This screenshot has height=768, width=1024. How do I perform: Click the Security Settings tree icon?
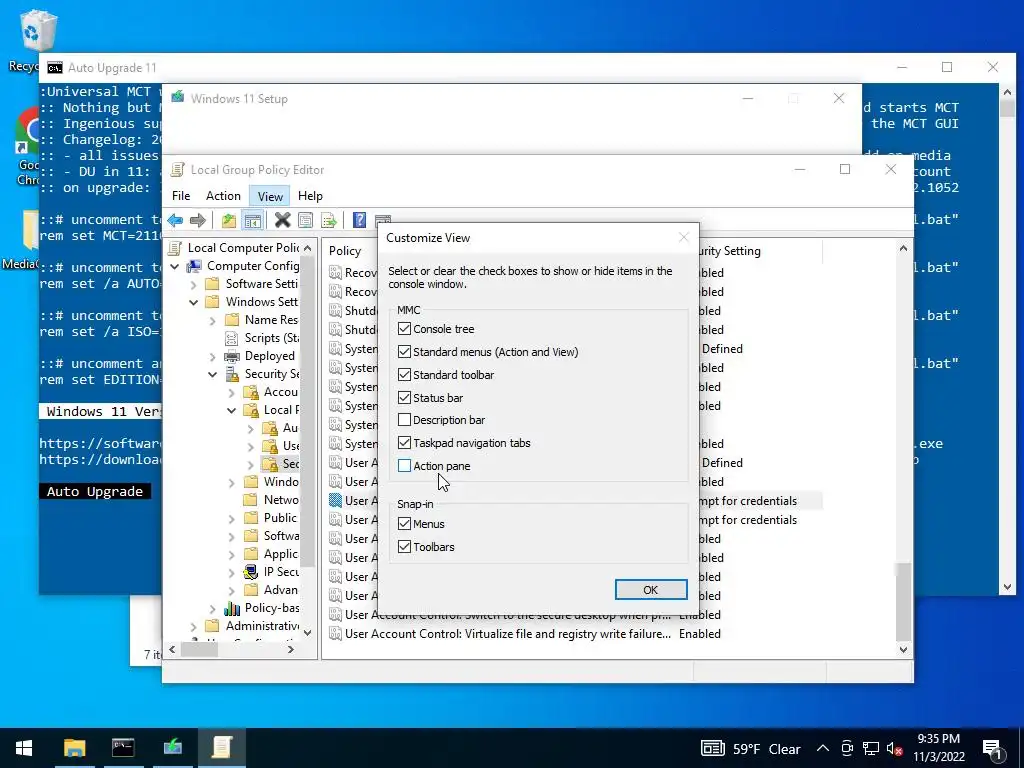[x=232, y=374]
